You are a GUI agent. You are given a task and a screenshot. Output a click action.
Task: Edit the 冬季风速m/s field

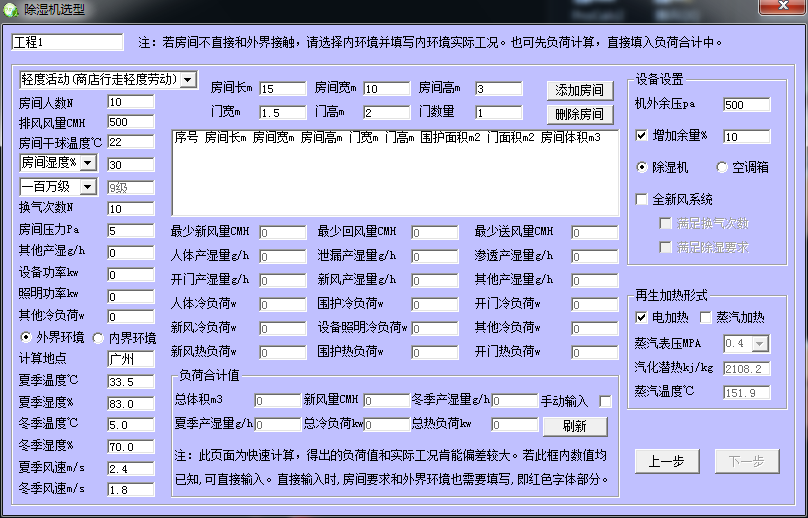tap(131, 490)
